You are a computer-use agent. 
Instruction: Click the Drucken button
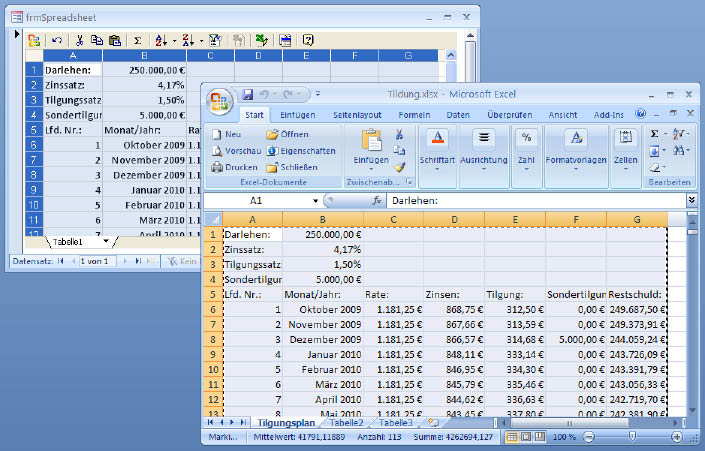coord(234,167)
